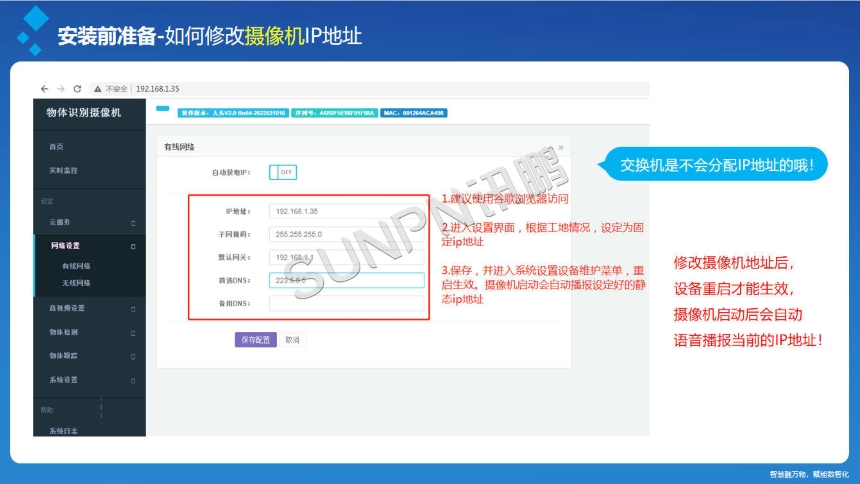Screen dimensions: 860x484
Task: Click the purple 保存配置 button
Action: click(x=256, y=340)
